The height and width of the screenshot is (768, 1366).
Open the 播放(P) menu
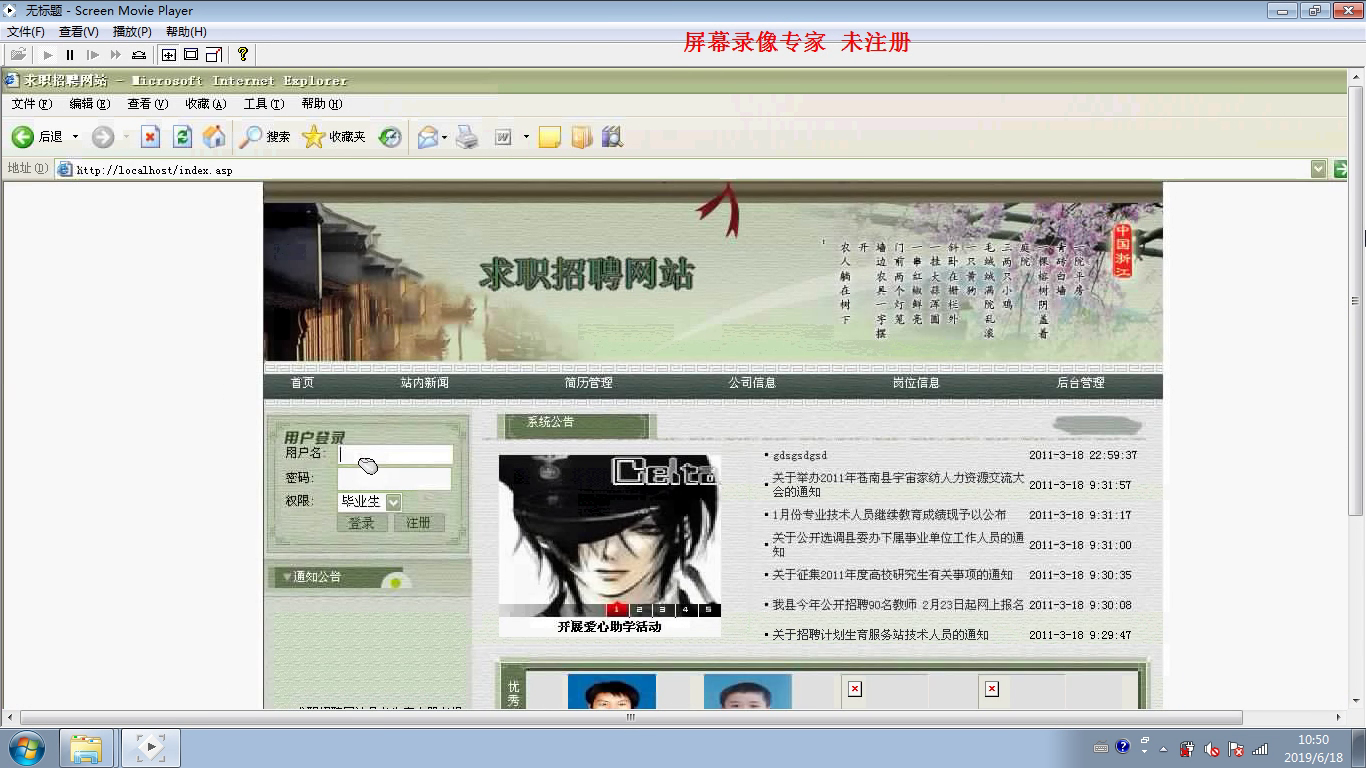[132, 32]
